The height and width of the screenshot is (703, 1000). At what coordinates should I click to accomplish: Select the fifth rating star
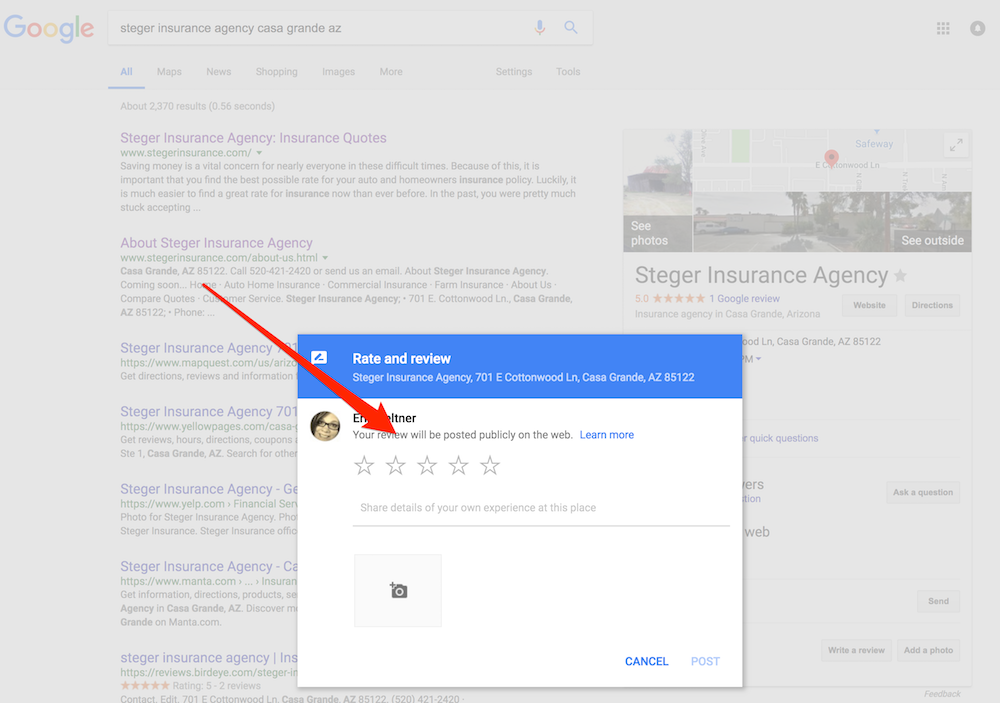(x=489, y=465)
